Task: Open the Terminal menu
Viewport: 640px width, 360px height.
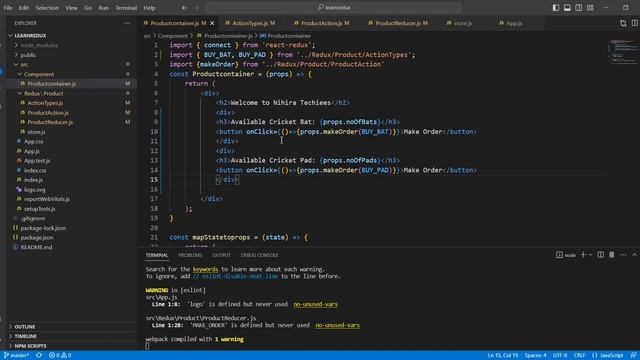Action: tap(126, 8)
